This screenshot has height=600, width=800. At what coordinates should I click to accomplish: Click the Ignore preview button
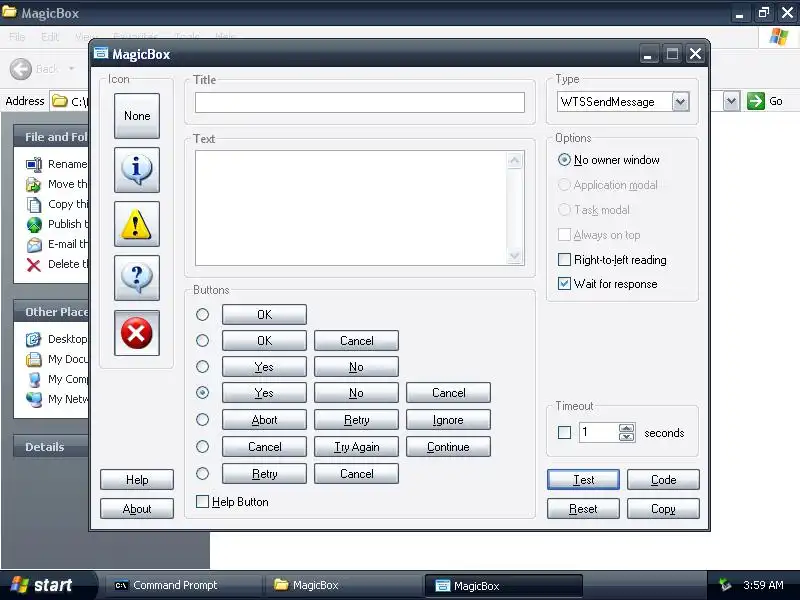point(448,419)
